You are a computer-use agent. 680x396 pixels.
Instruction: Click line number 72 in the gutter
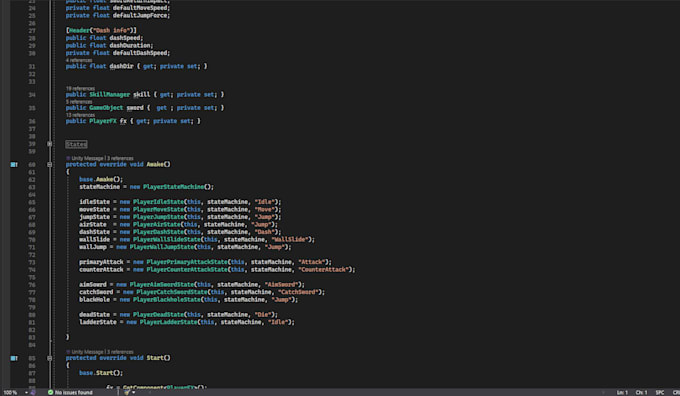click(32, 255)
